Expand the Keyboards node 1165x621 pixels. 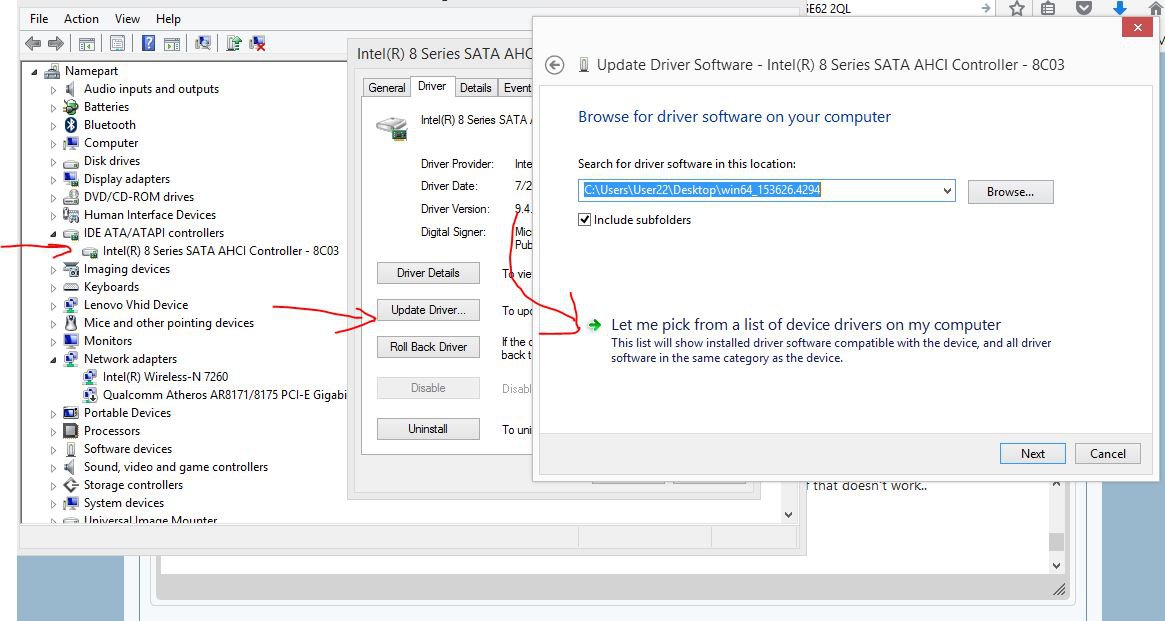coord(53,287)
